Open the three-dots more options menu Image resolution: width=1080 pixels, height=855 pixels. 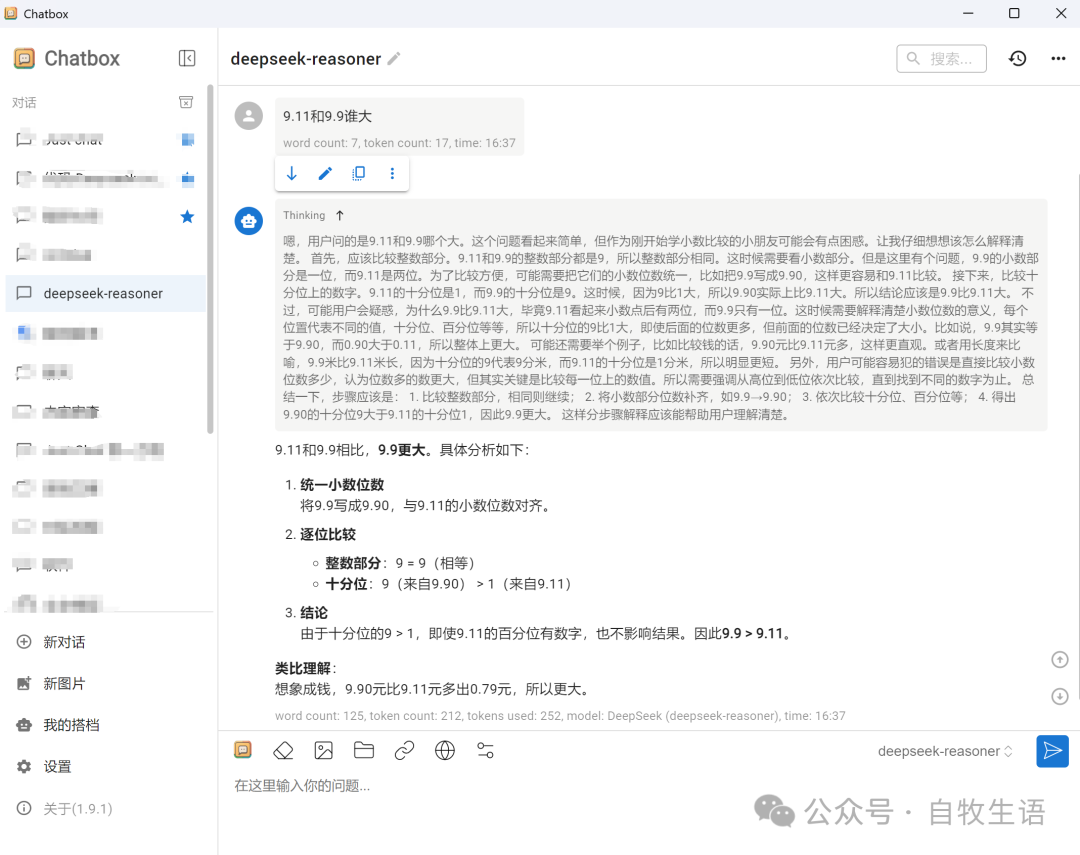1058,59
